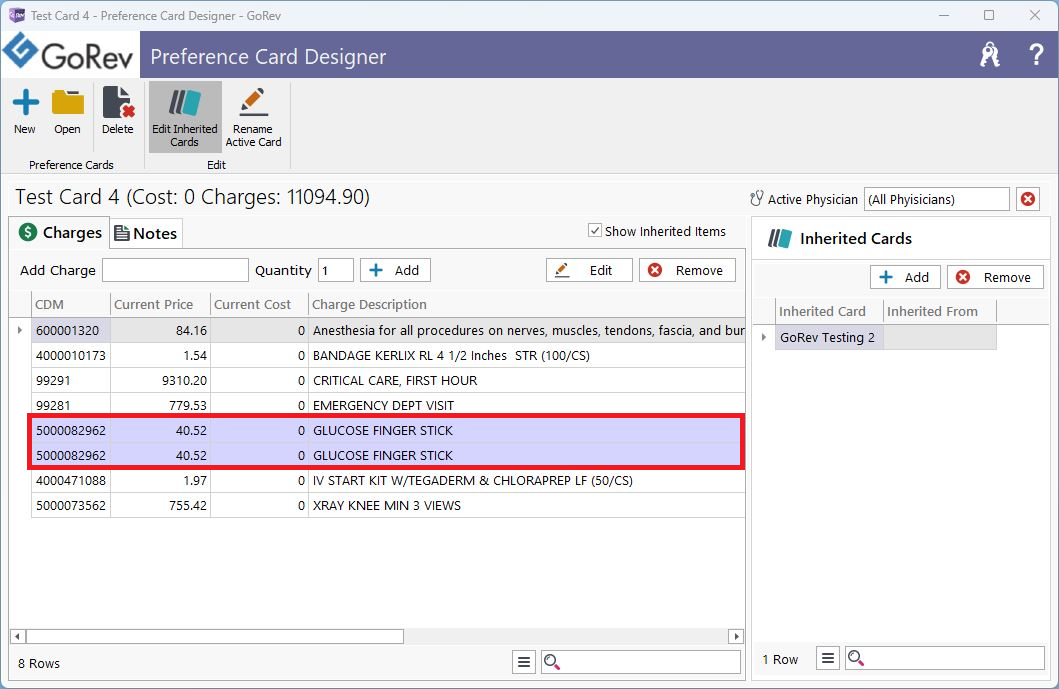Click the scroll right arrow
Viewport: 1059px width, 689px height.
tap(736, 636)
